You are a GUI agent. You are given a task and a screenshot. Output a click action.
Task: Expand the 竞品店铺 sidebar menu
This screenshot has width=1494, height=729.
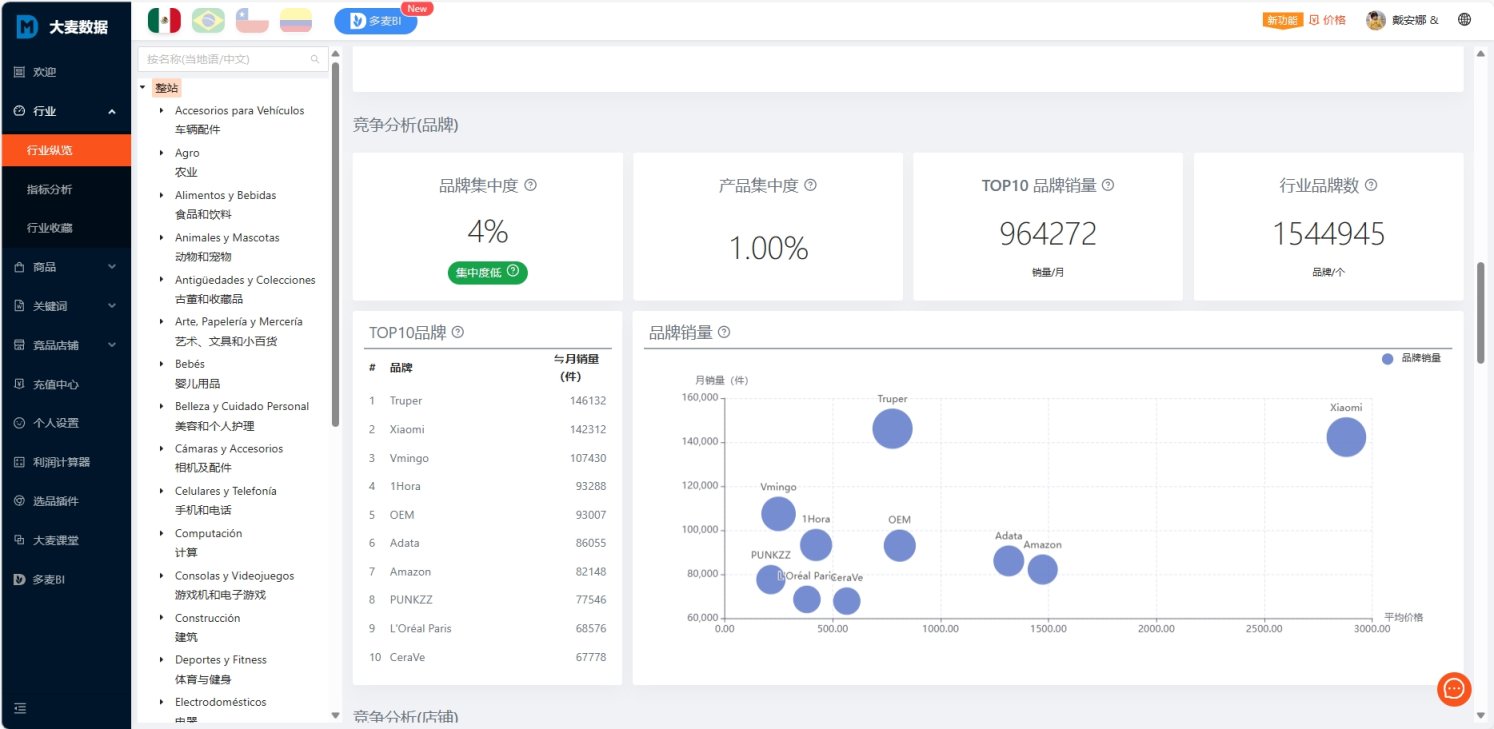[x=65, y=345]
